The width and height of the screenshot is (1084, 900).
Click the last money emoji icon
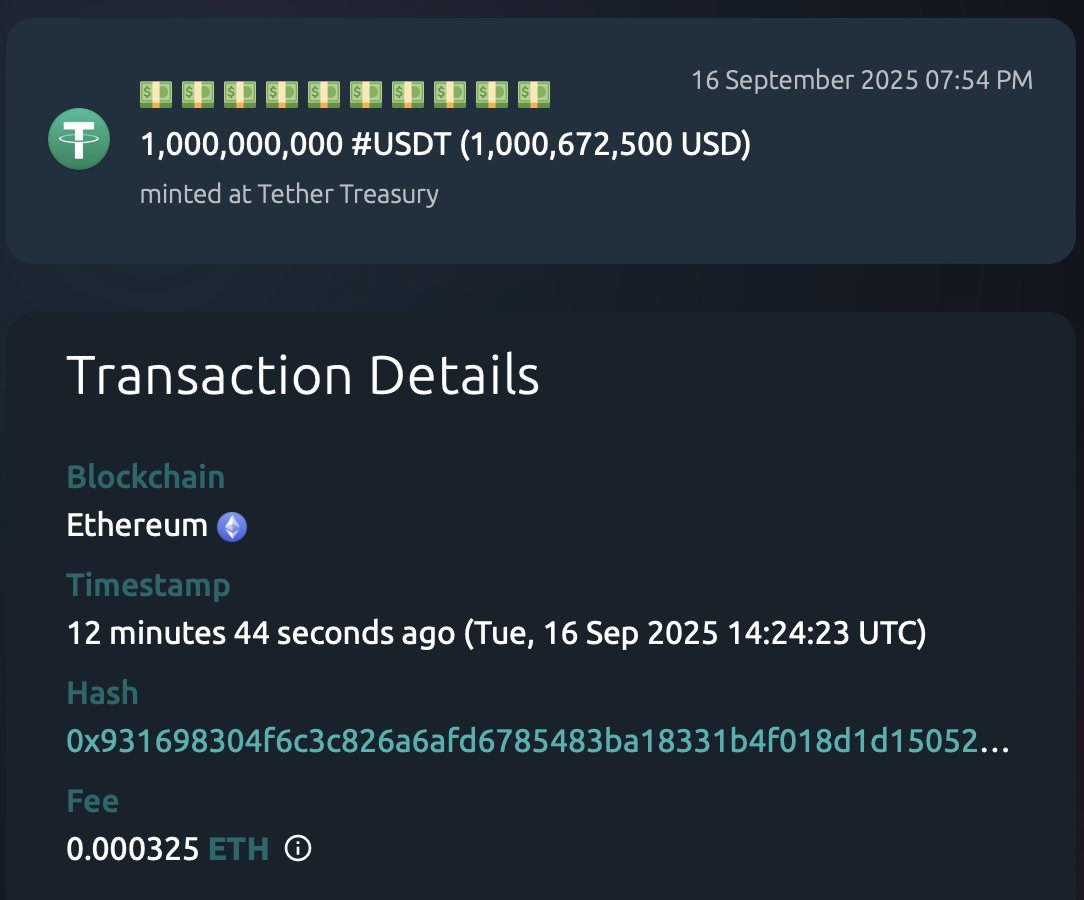[x=534, y=94]
